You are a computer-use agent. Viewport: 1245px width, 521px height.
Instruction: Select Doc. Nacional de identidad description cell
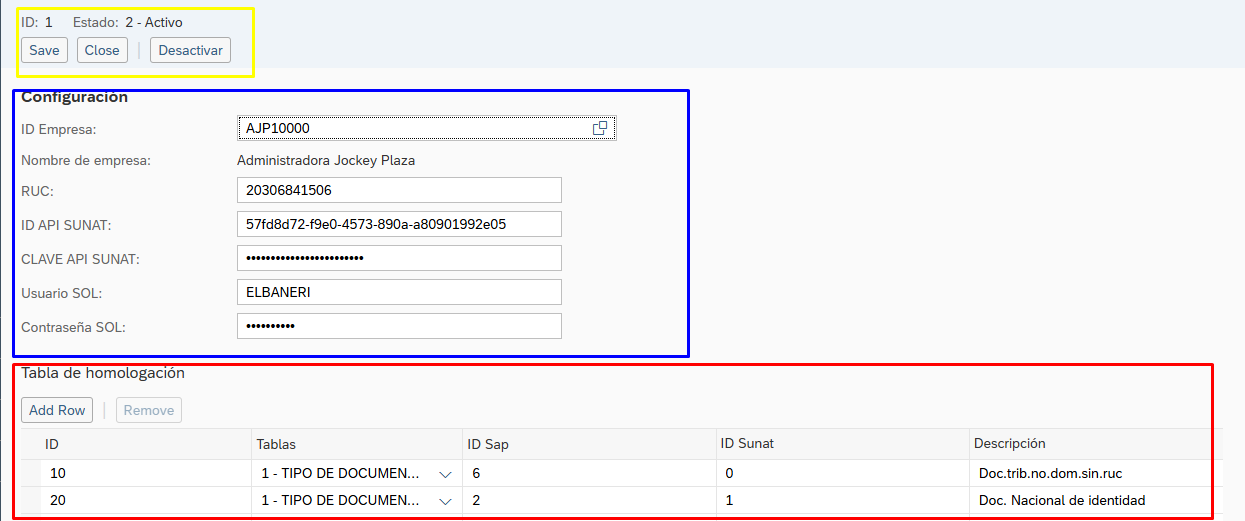tap(1062, 501)
